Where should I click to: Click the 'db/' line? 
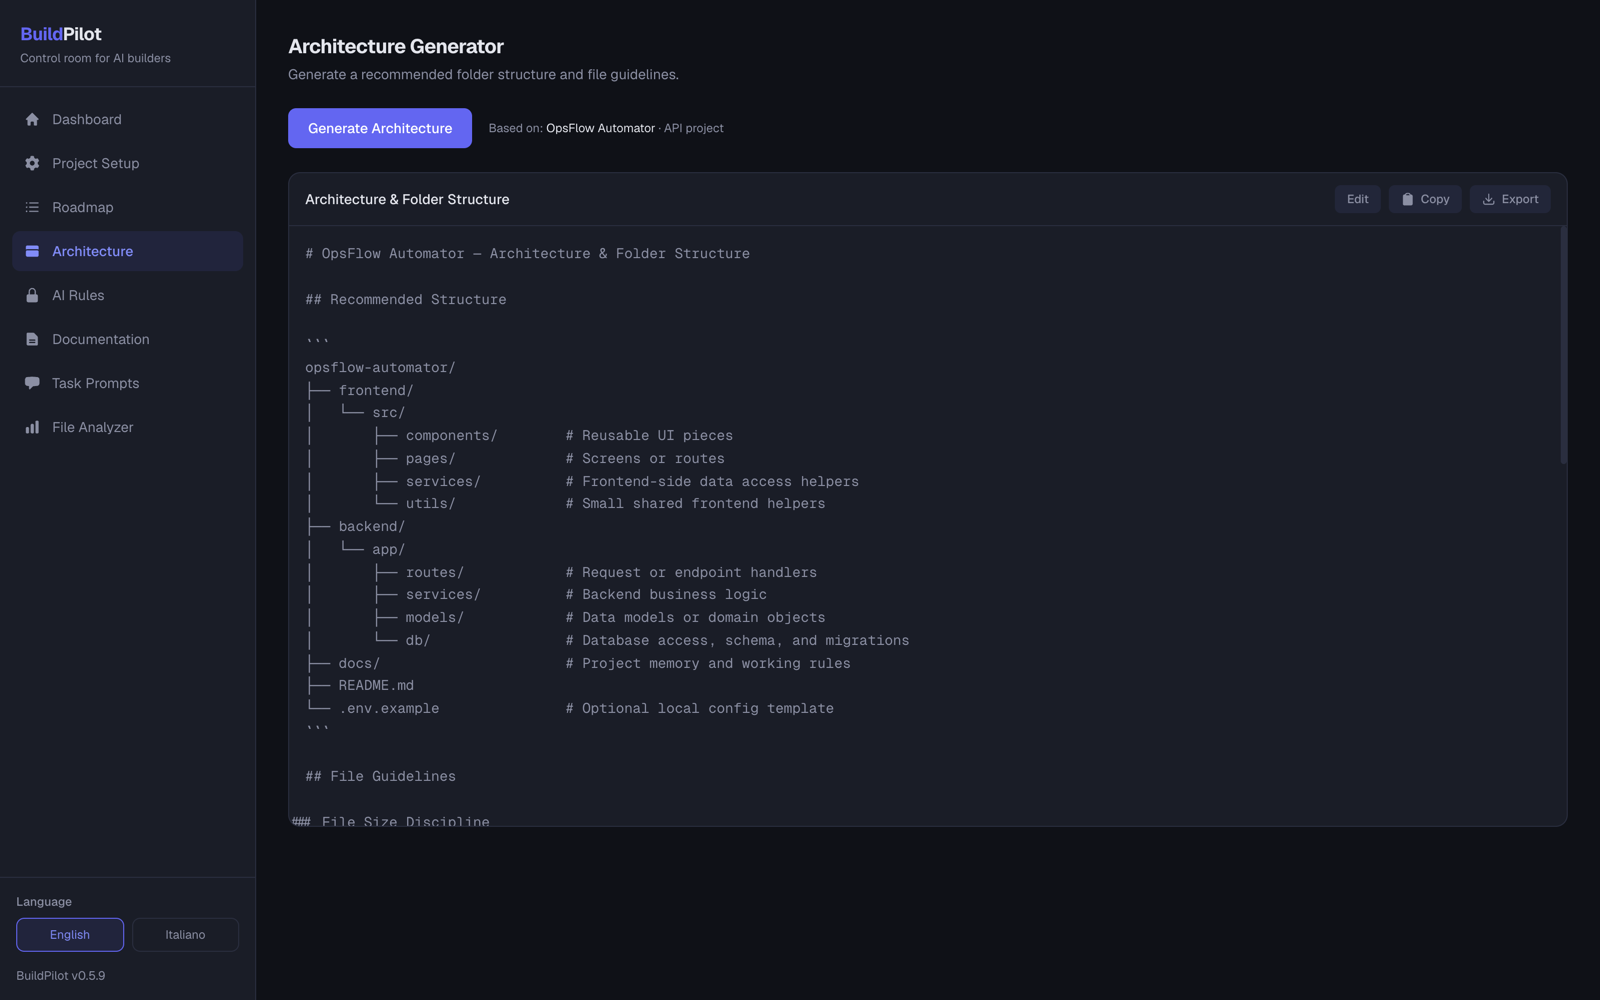coord(418,640)
